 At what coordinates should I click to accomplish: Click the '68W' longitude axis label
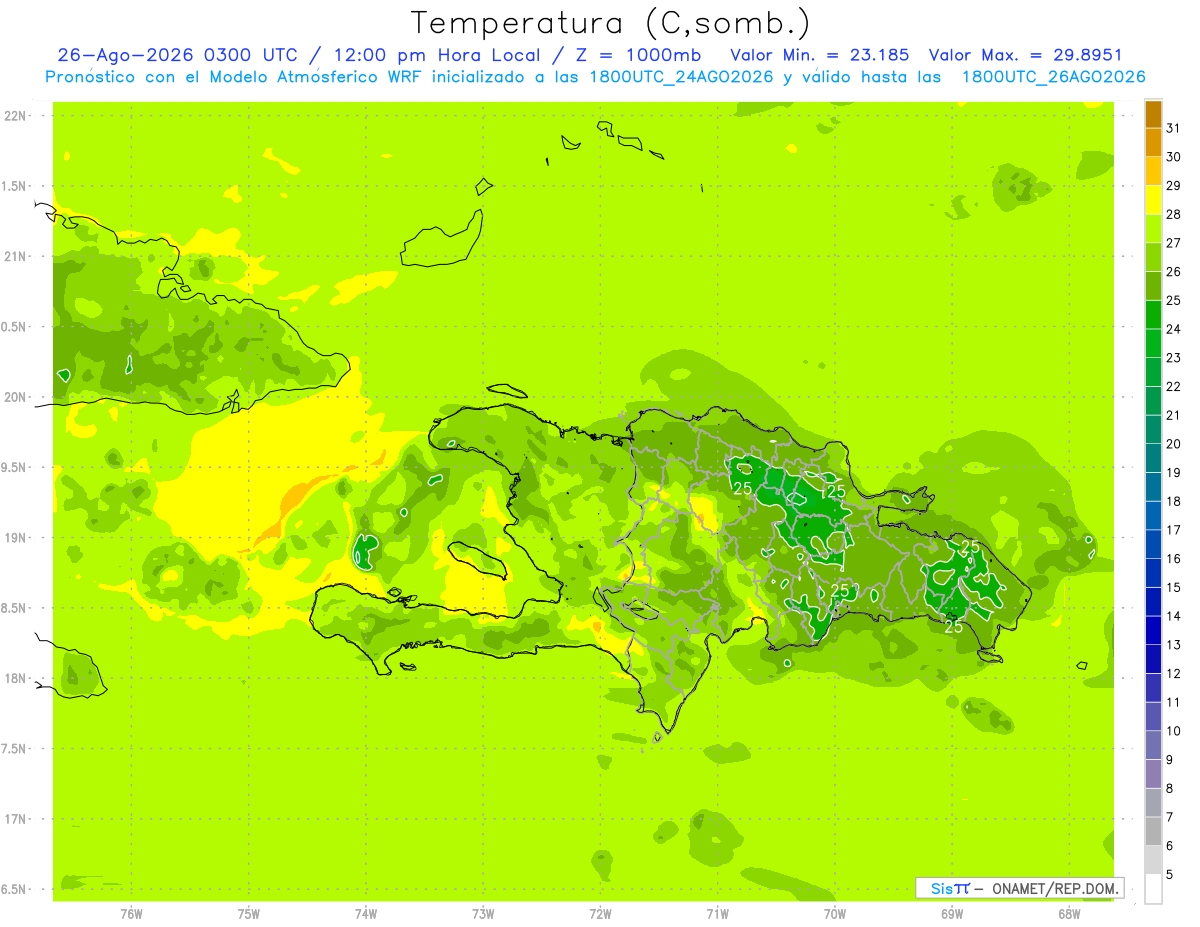click(x=1069, y=913)
